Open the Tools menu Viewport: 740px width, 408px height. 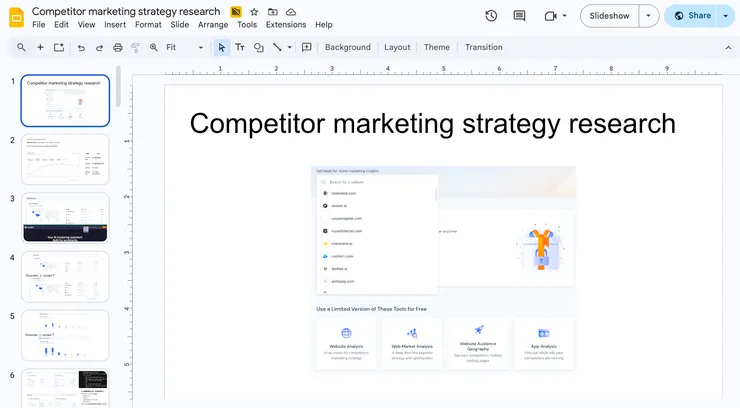tap(247, 25)
